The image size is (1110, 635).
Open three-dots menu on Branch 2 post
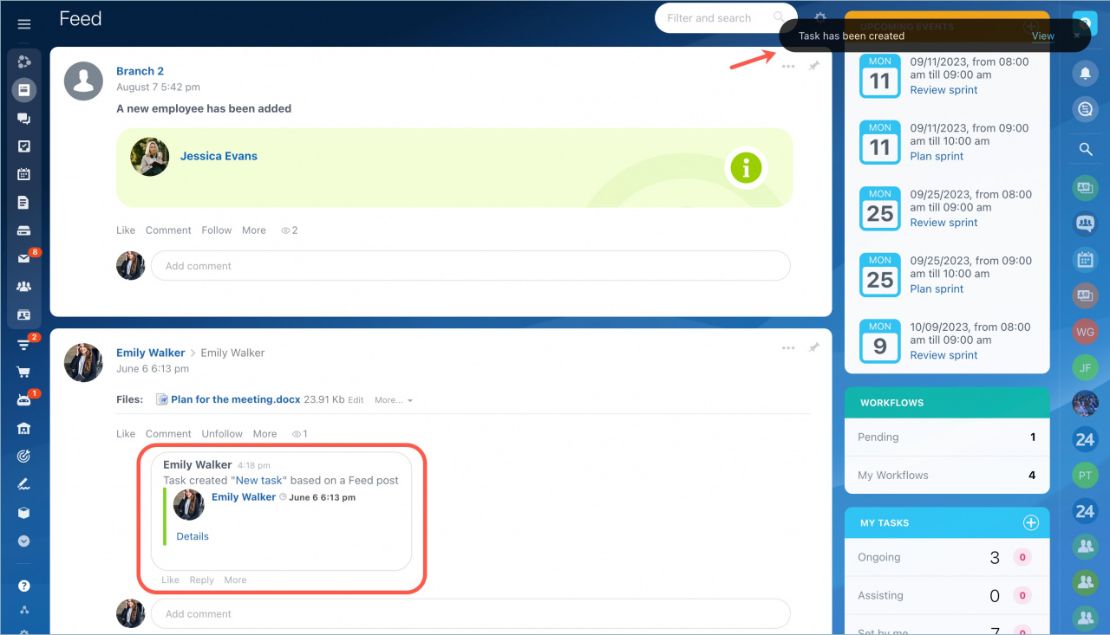788,67
